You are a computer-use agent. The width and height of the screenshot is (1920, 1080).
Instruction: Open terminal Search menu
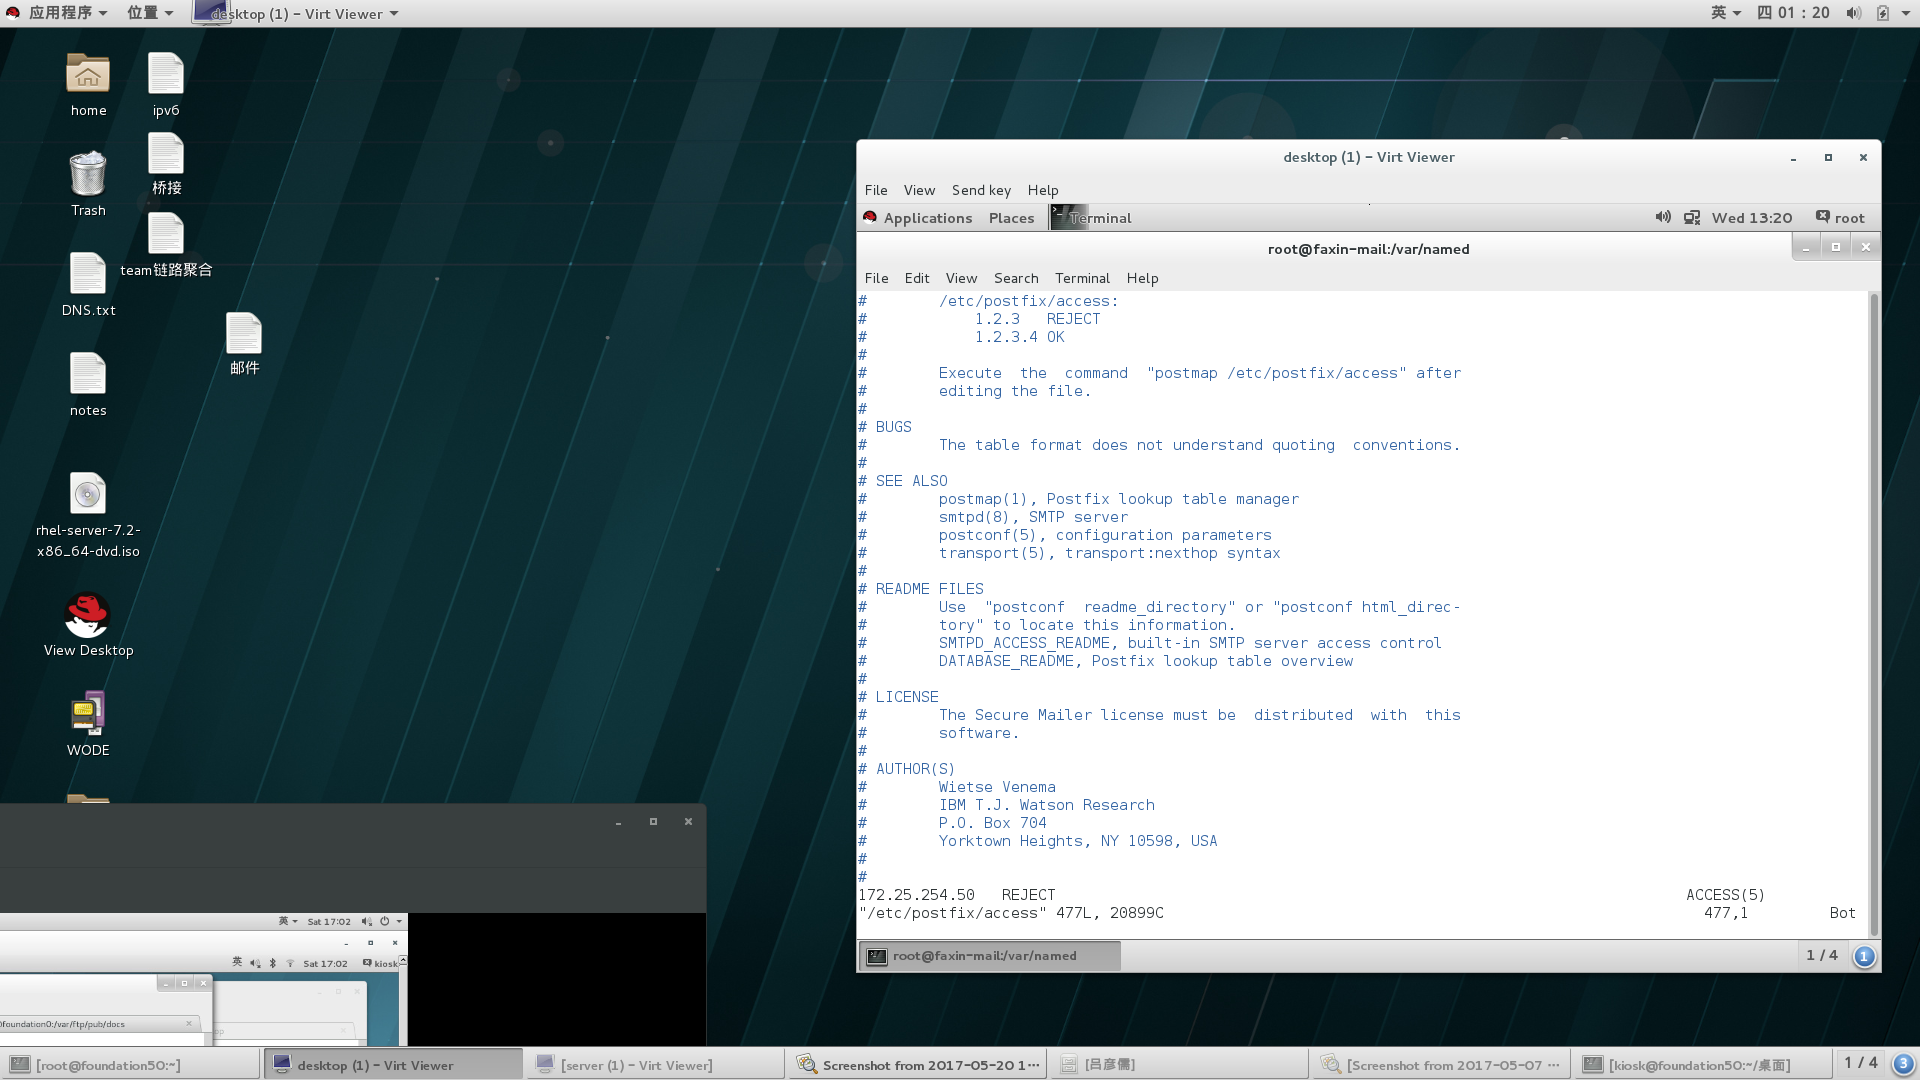[x=1016, y=278]
